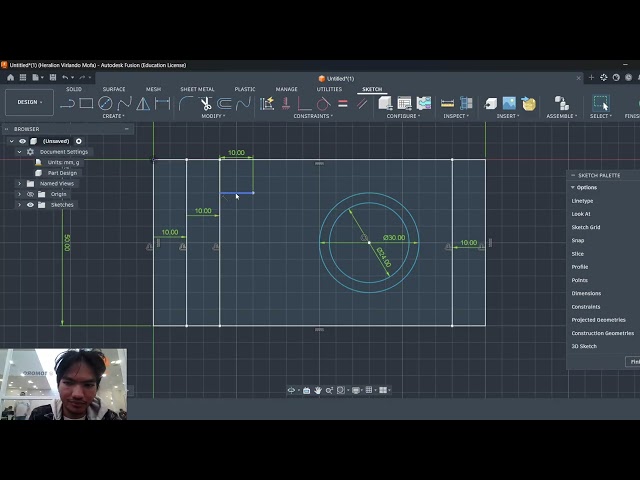Collapse the Document Settings node

click(19, 152)
